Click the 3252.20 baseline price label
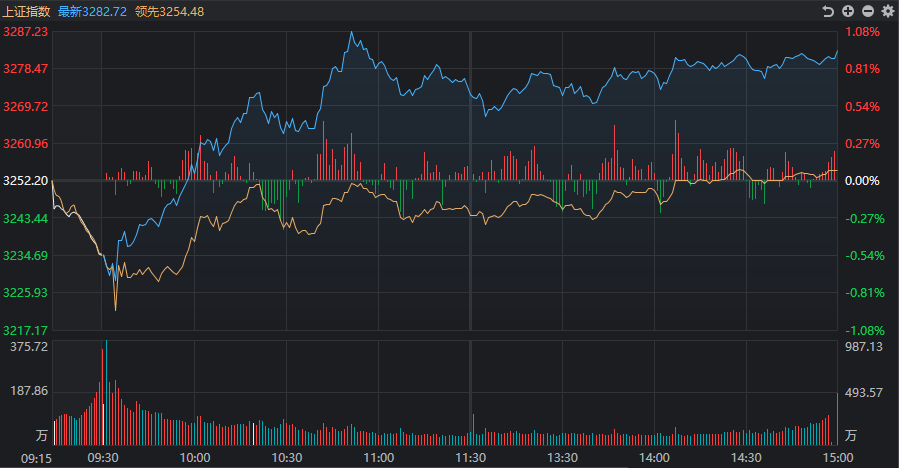 [x=26, y=181]
